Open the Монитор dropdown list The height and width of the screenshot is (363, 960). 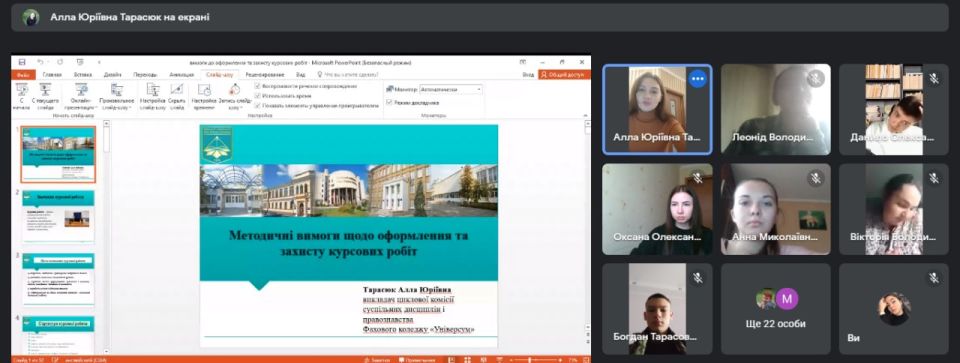(x=451, y=89)
